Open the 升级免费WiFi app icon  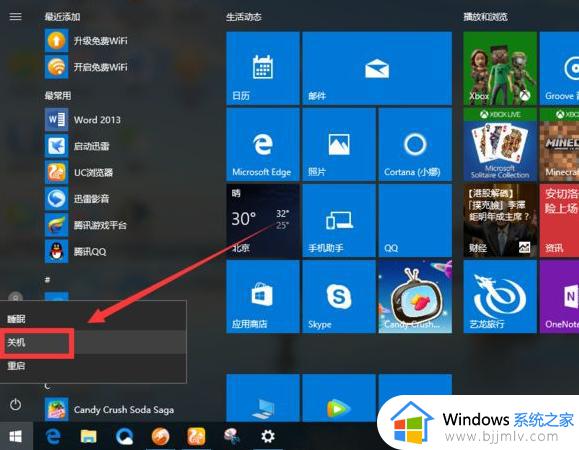[56, 40]
